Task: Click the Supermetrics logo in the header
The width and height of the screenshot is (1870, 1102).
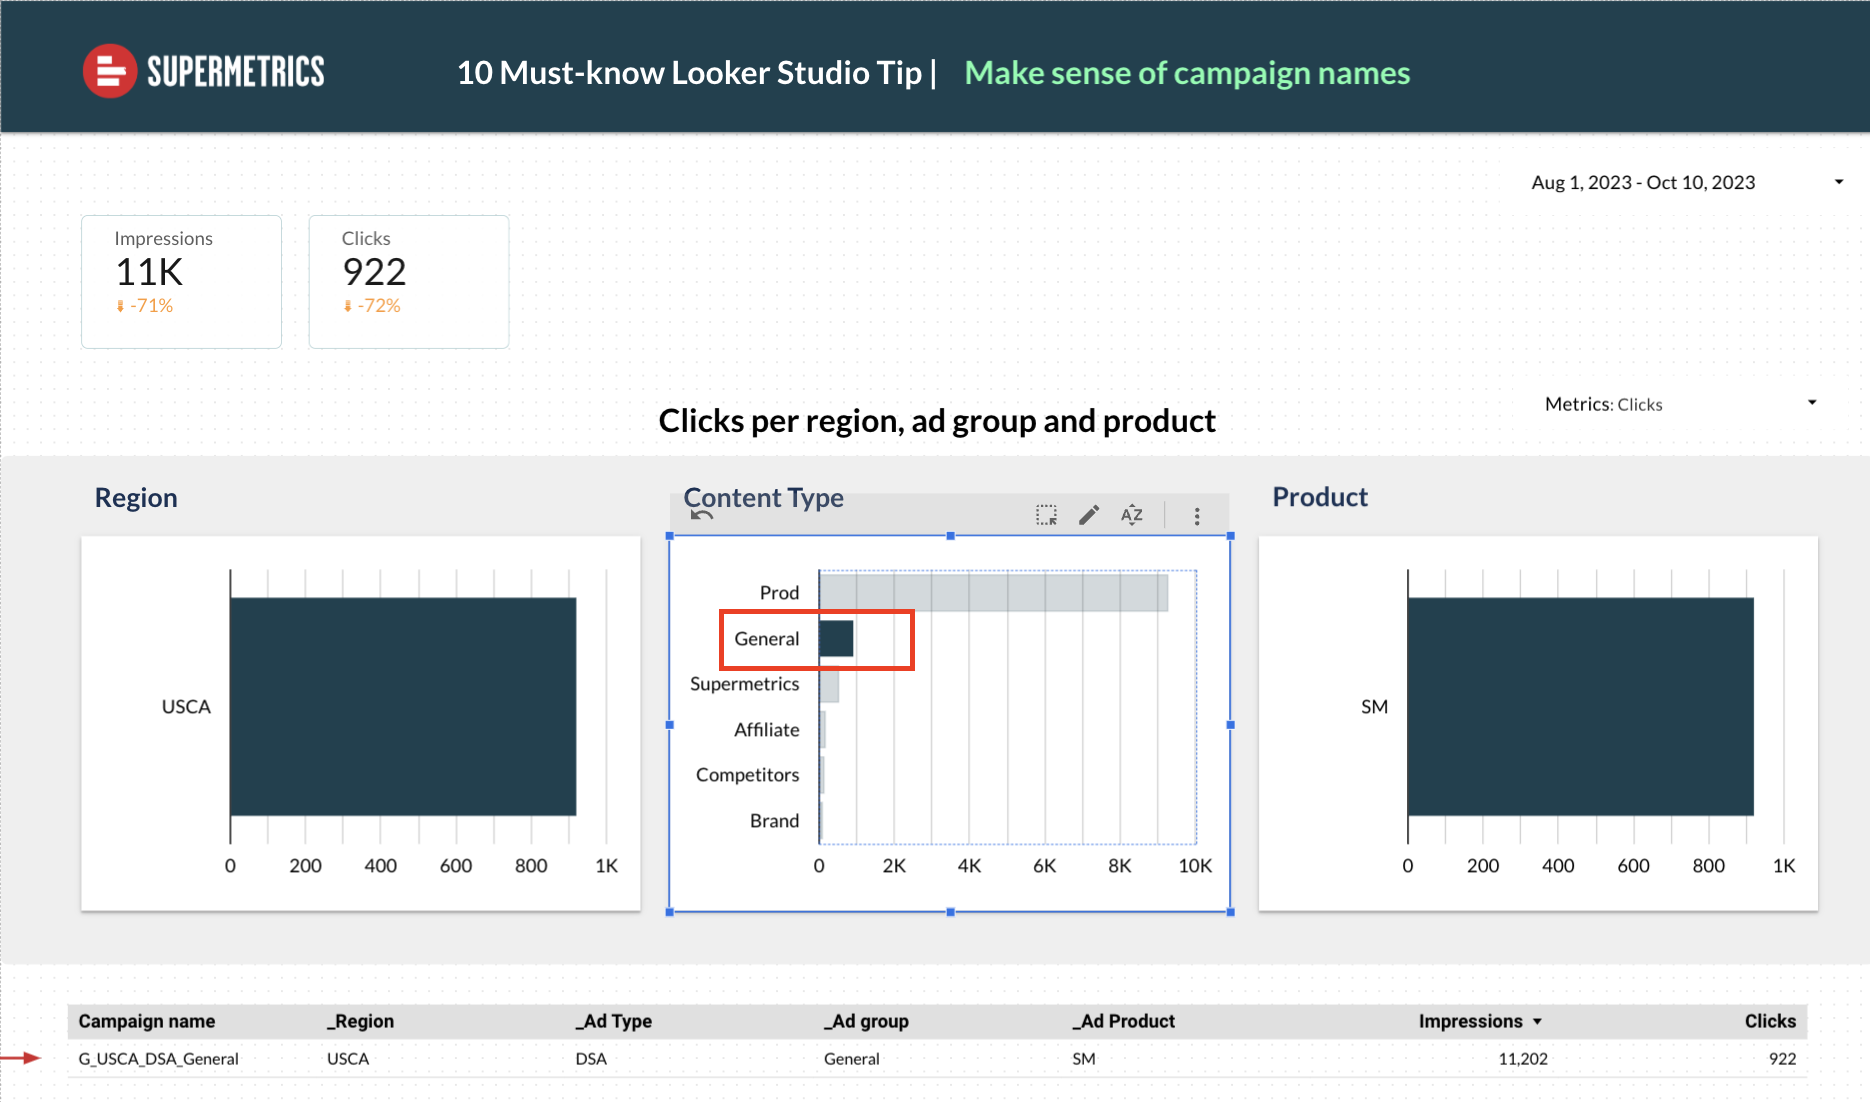Action: click(x=203, y=70)
